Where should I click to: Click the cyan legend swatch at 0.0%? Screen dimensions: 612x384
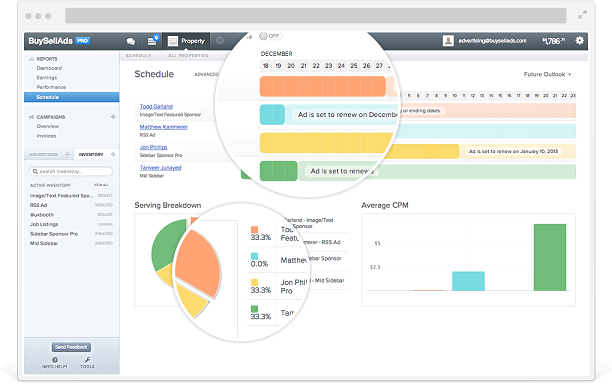coord(254,256)
